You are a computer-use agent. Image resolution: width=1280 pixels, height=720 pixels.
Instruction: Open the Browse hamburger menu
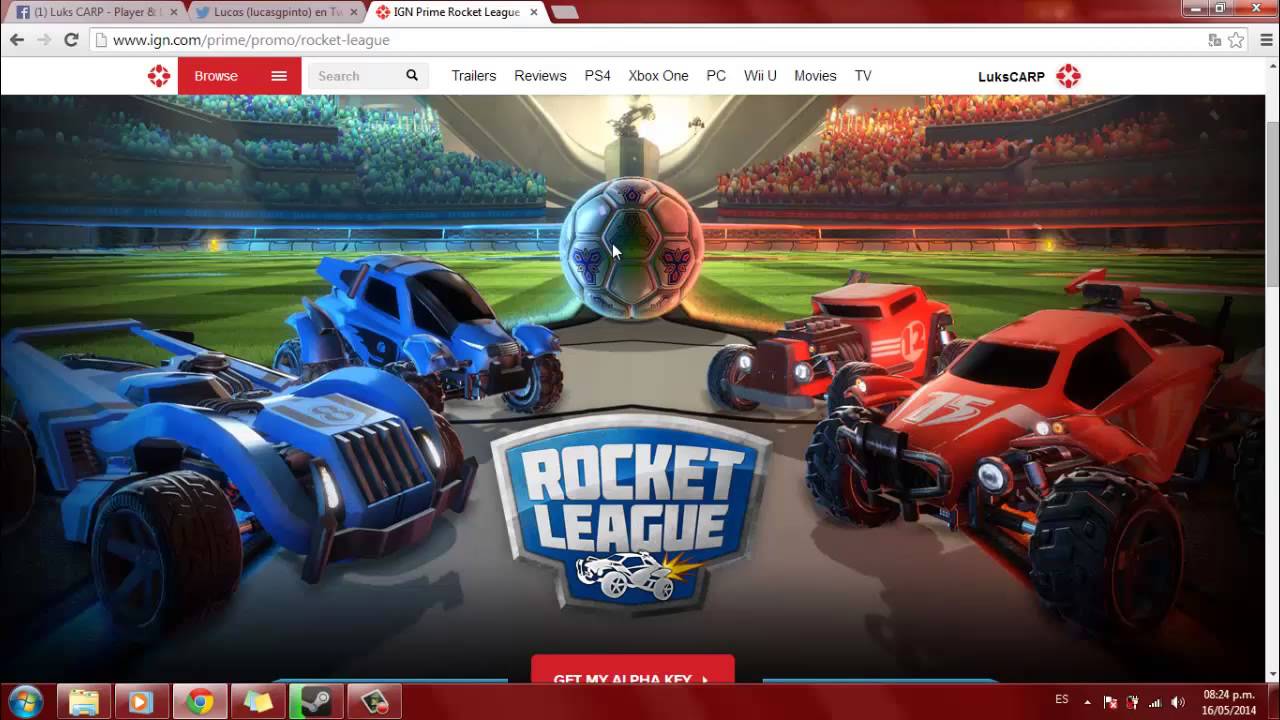[279, 76]
